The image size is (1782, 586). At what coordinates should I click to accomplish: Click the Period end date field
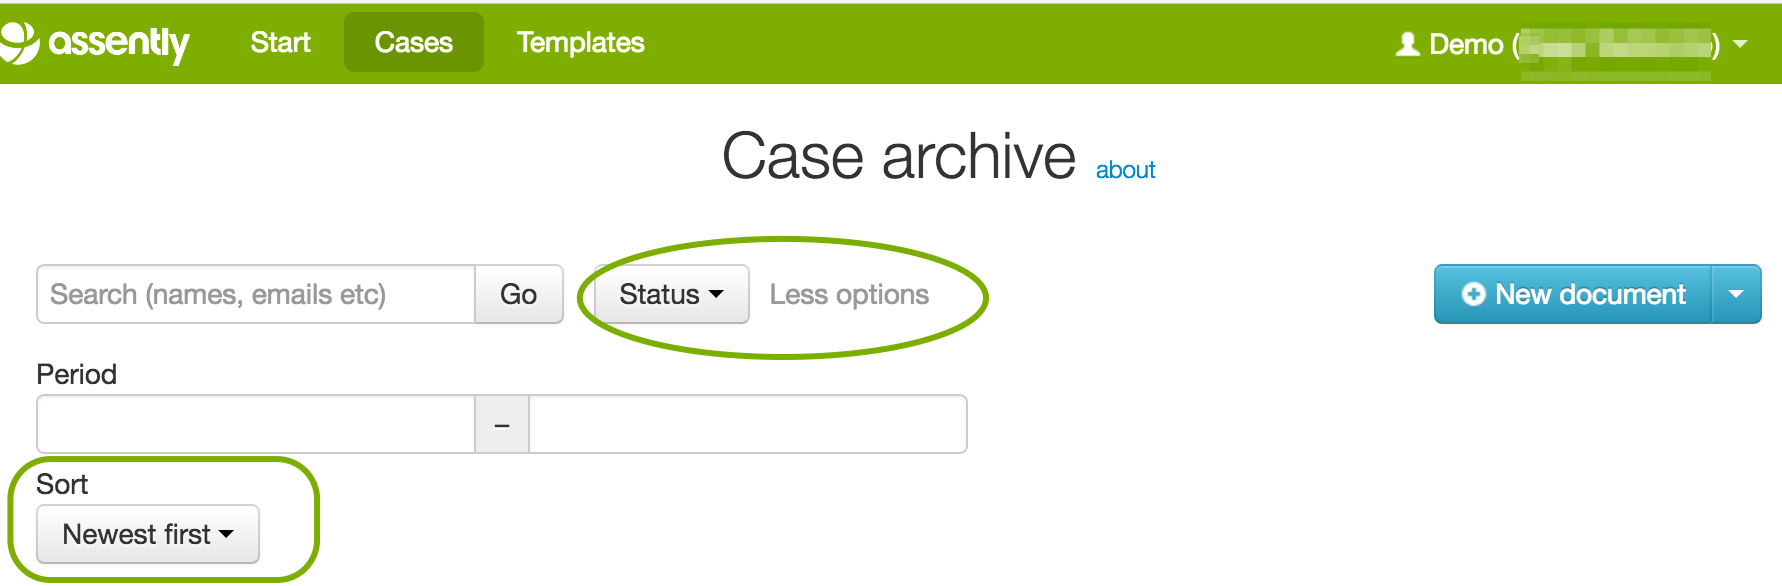tap(747, 424)
